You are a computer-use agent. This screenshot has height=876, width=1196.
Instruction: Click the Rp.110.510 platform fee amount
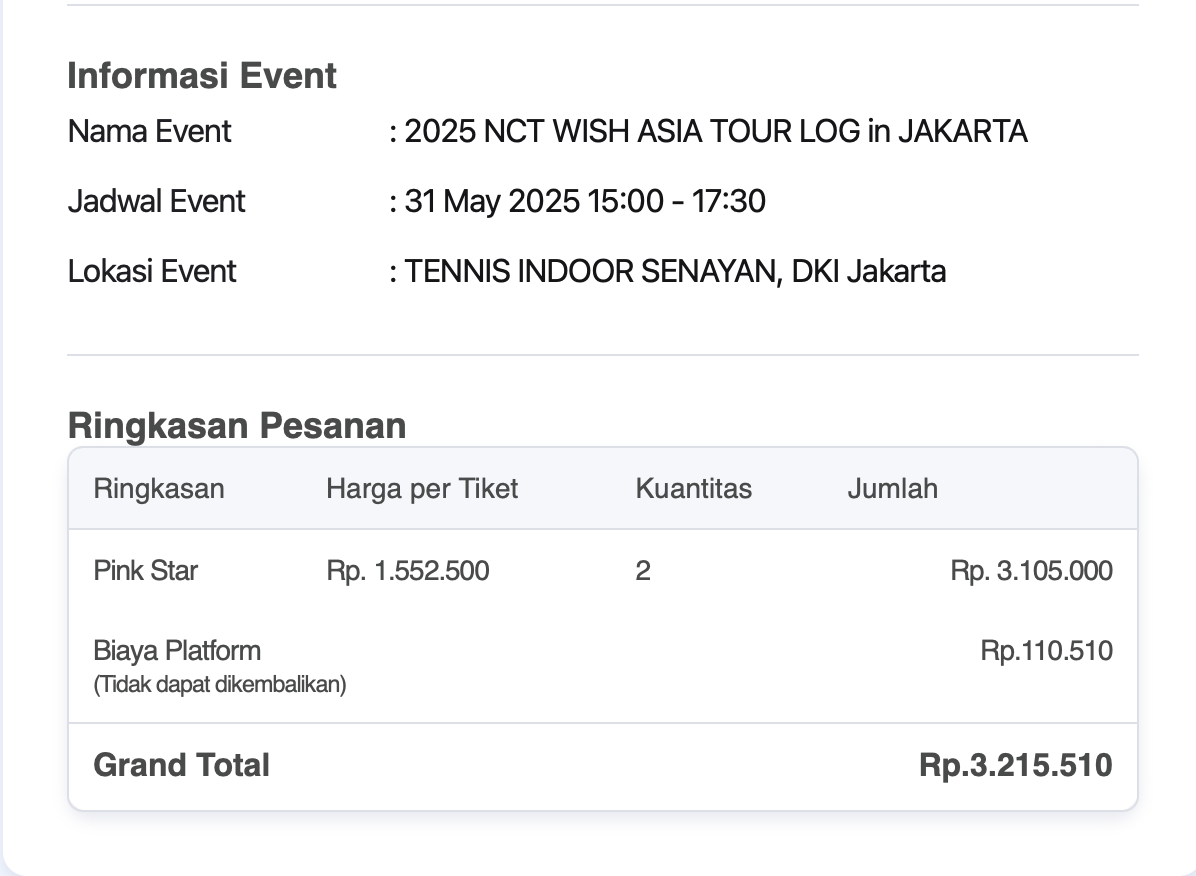(1046, 651)
